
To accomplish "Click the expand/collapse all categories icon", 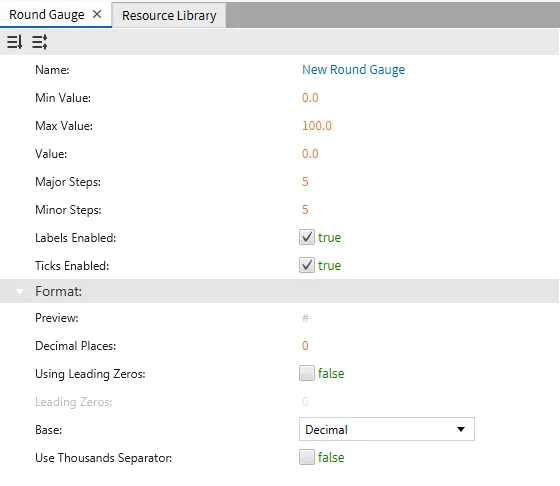I will pos(40,42).
